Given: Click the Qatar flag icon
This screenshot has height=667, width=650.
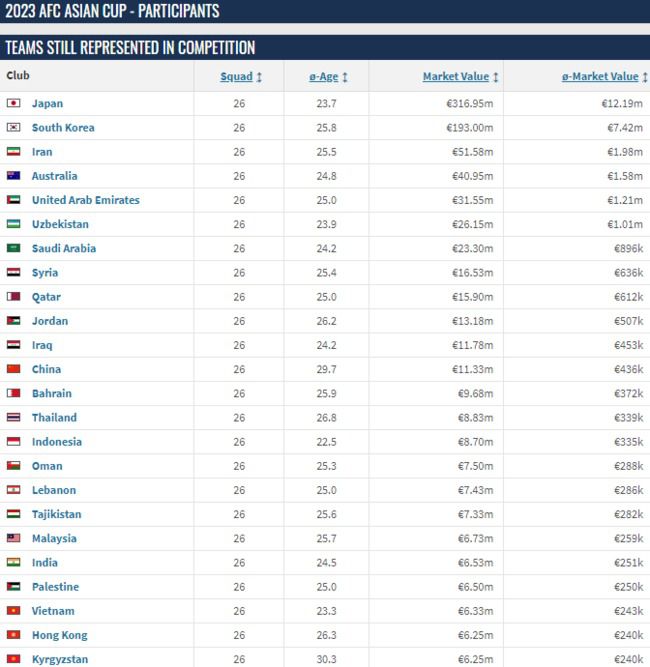Looking at the screenshot, I should click(x=14, y=297).
